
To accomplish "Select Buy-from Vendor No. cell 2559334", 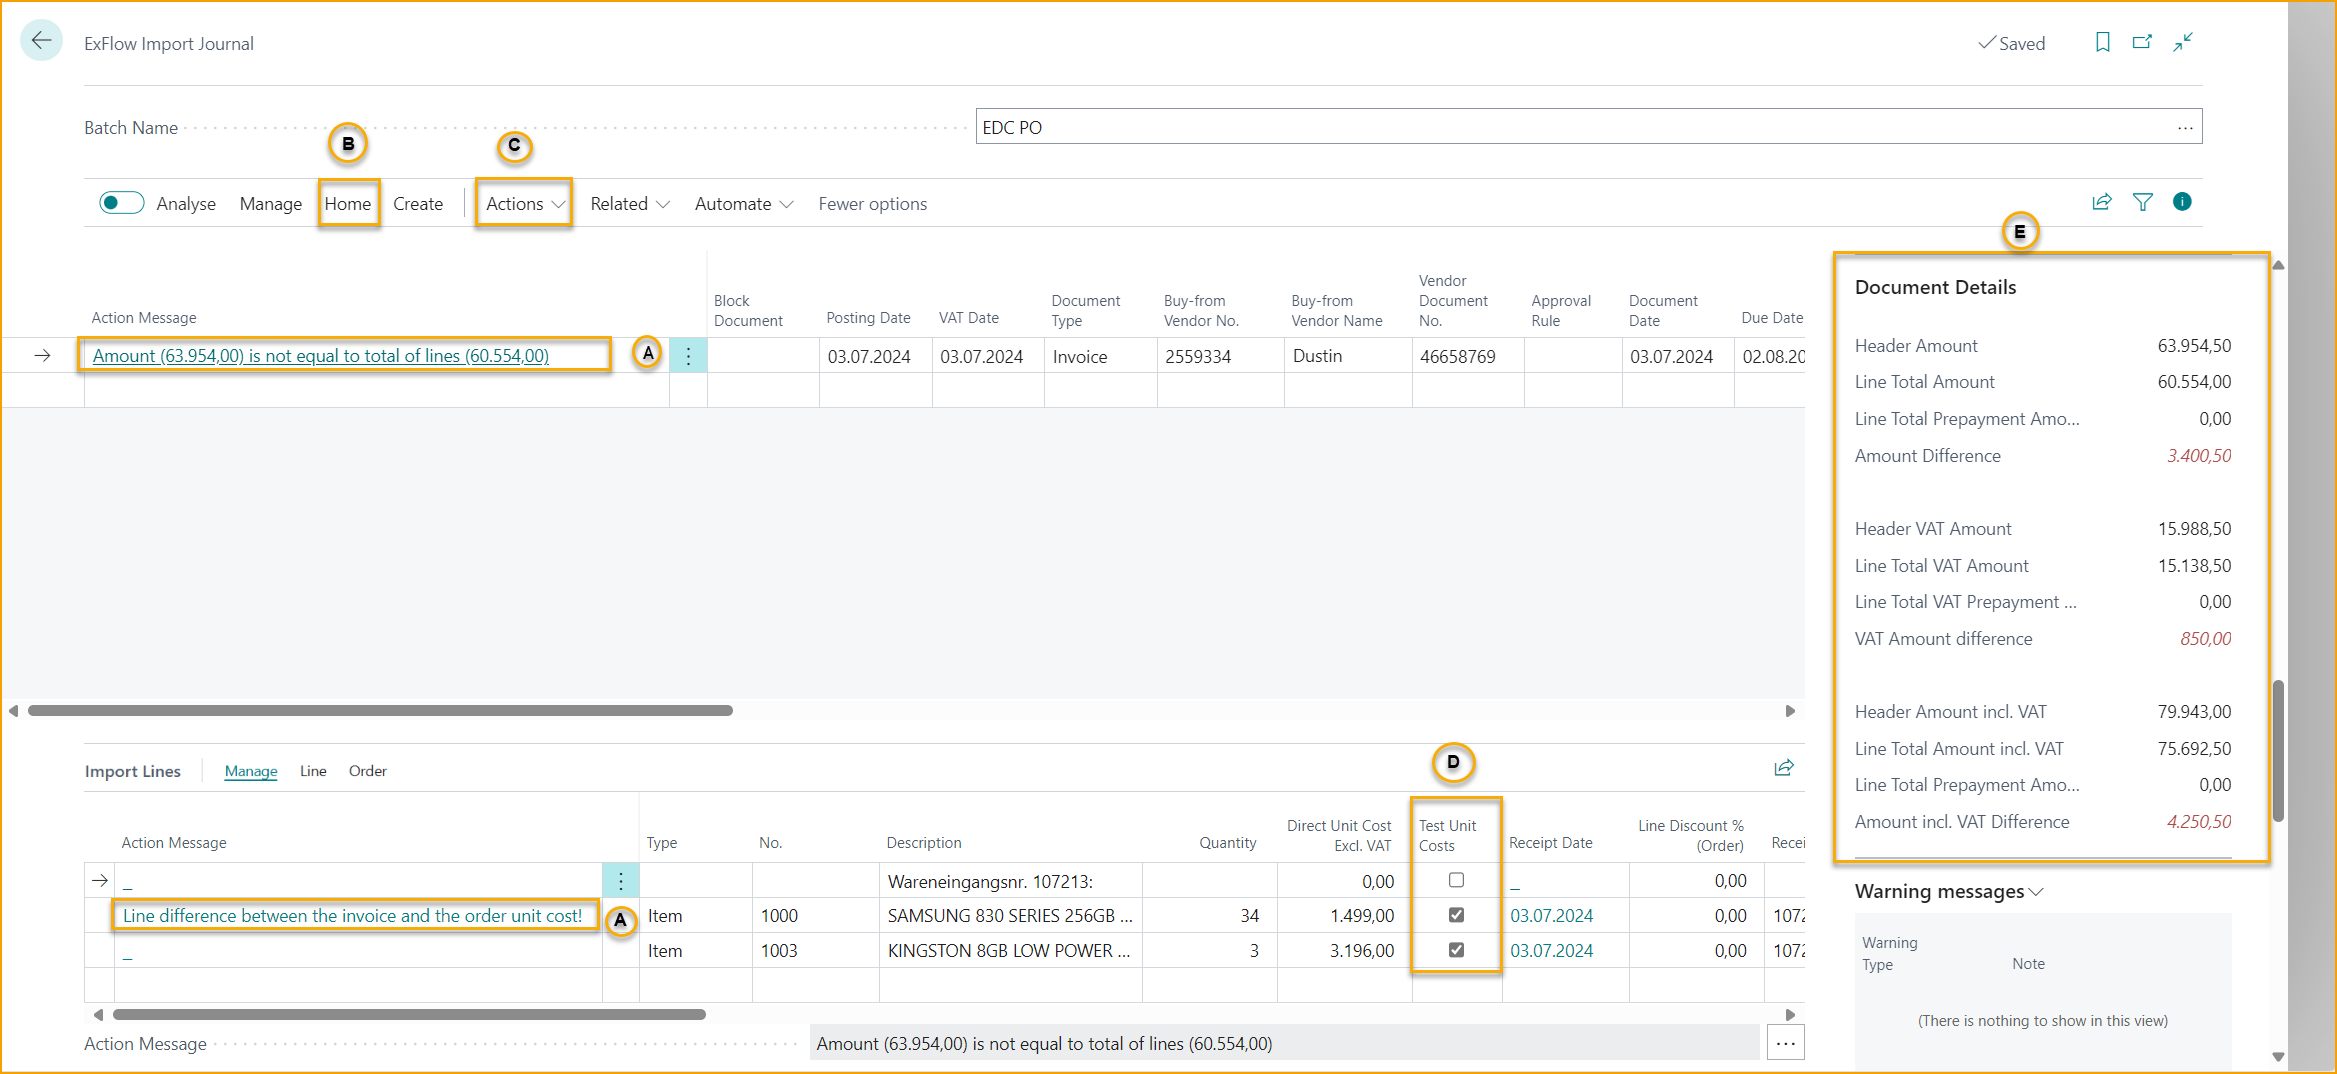I will [1220, 356].
